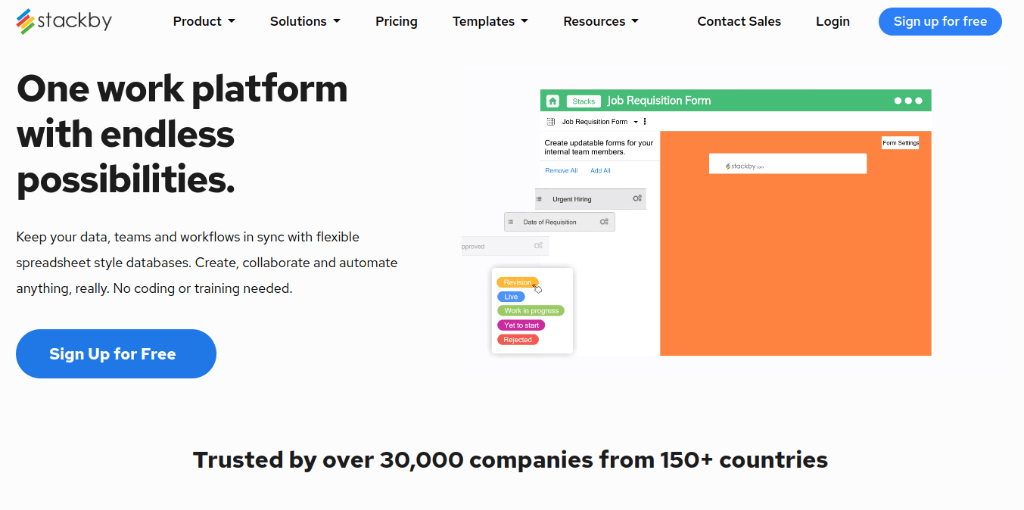Click the 'Trusted by over 30,000 companies' heading
Viewport: 1024px width, 510px height.
(511, 460)
